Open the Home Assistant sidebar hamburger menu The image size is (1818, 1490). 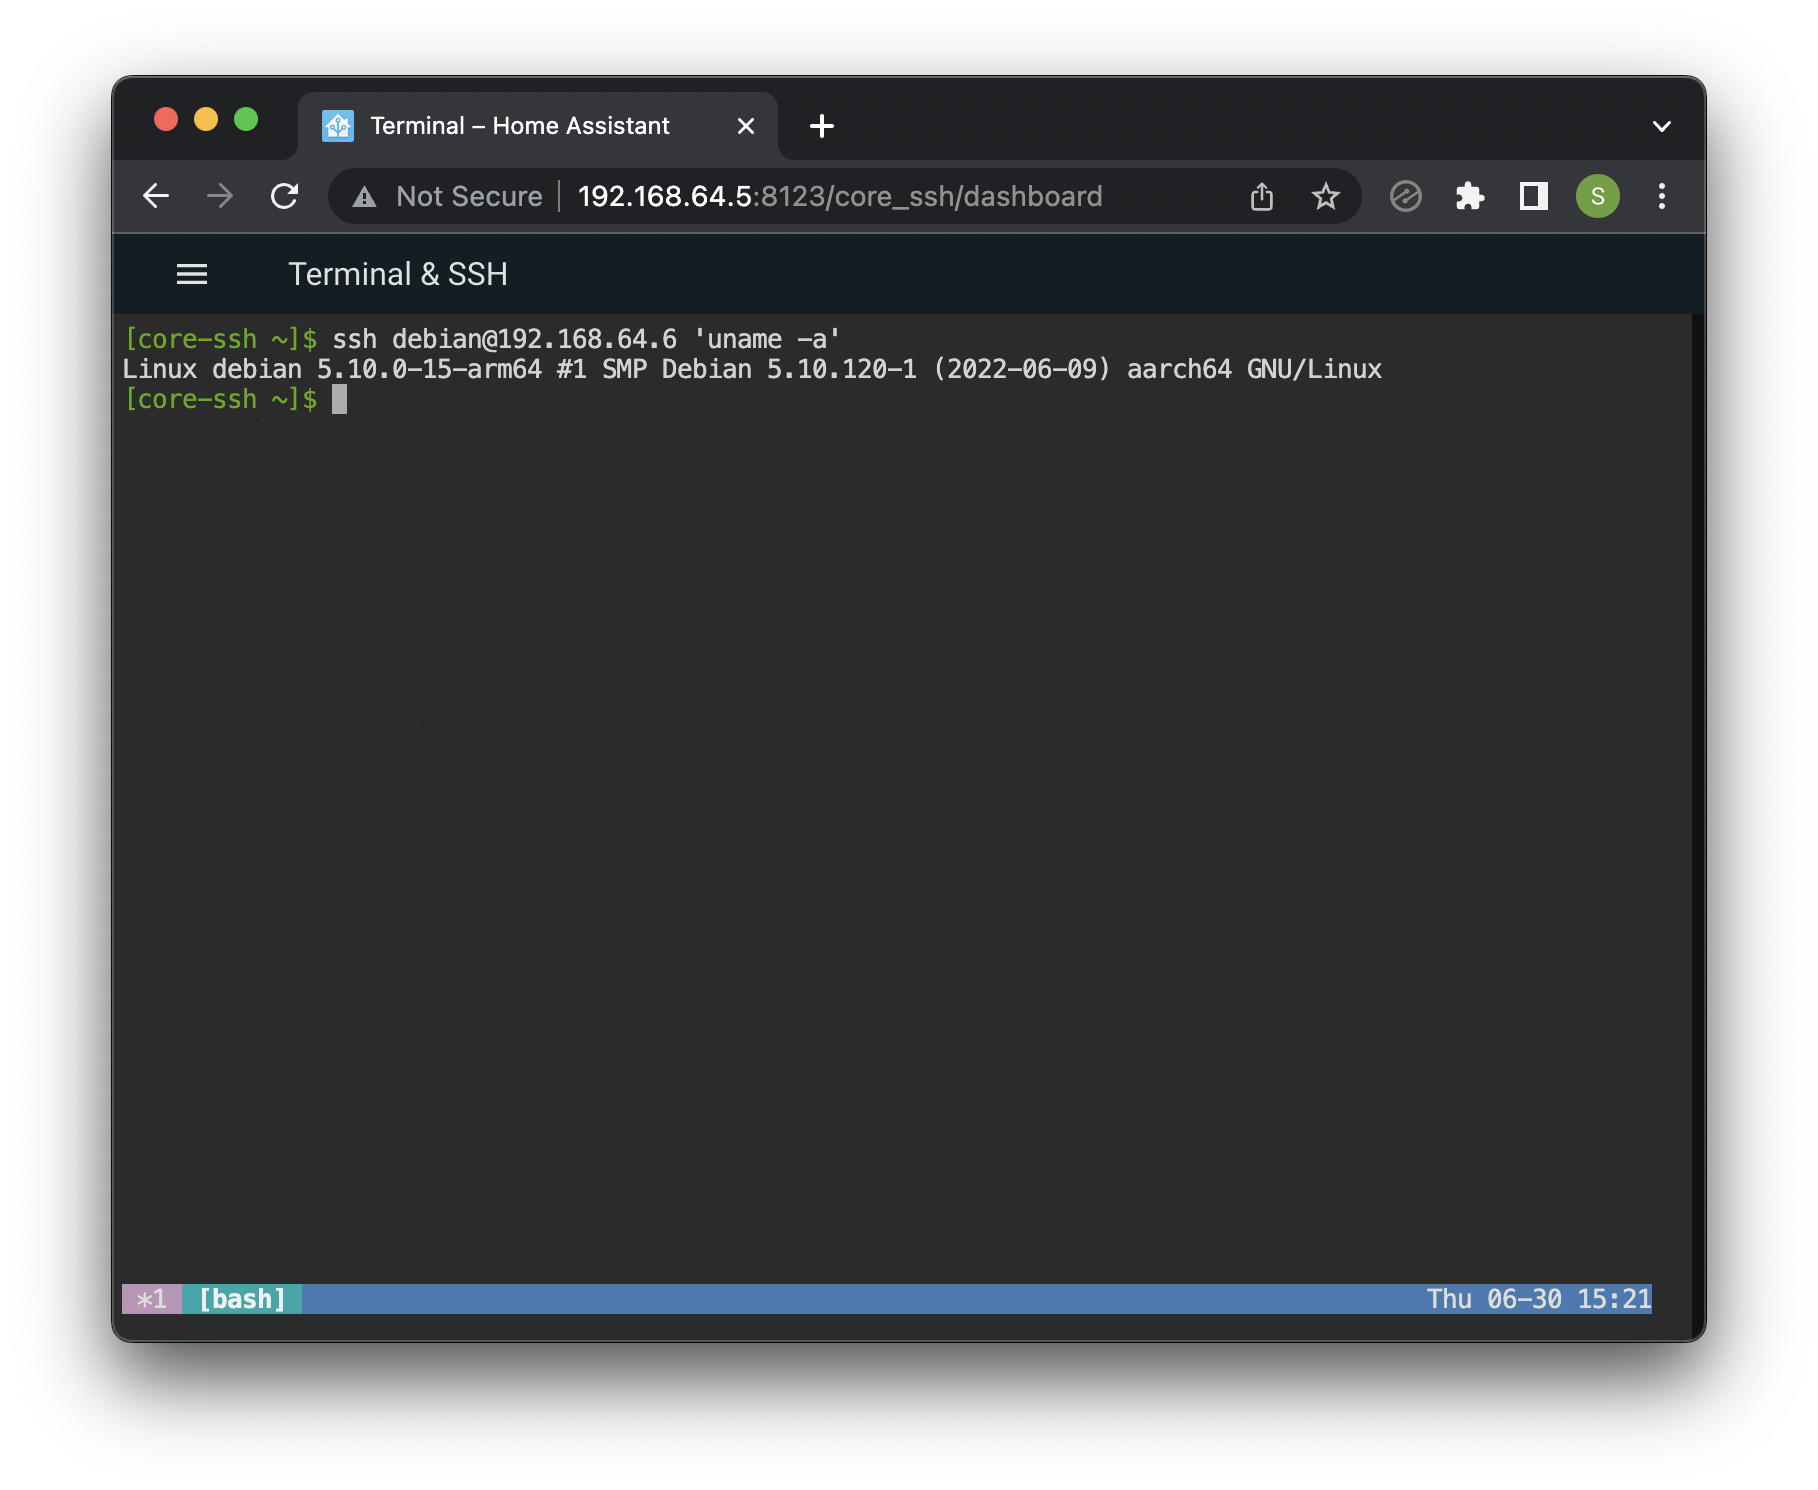point(191,274)
